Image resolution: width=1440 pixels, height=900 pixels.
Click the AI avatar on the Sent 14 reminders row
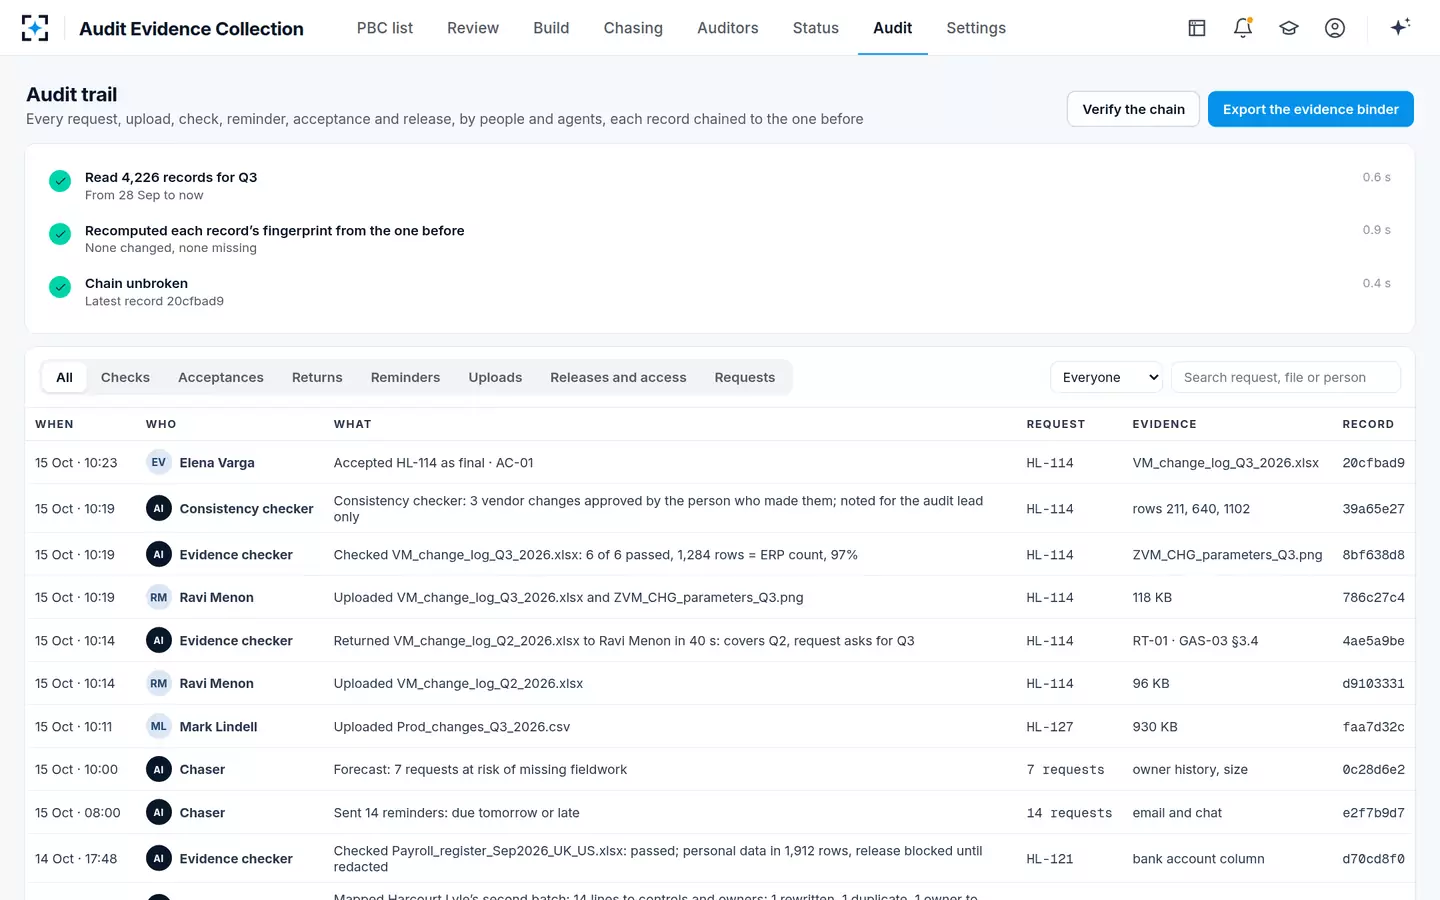pyautogui.click(x=159, y=812)
